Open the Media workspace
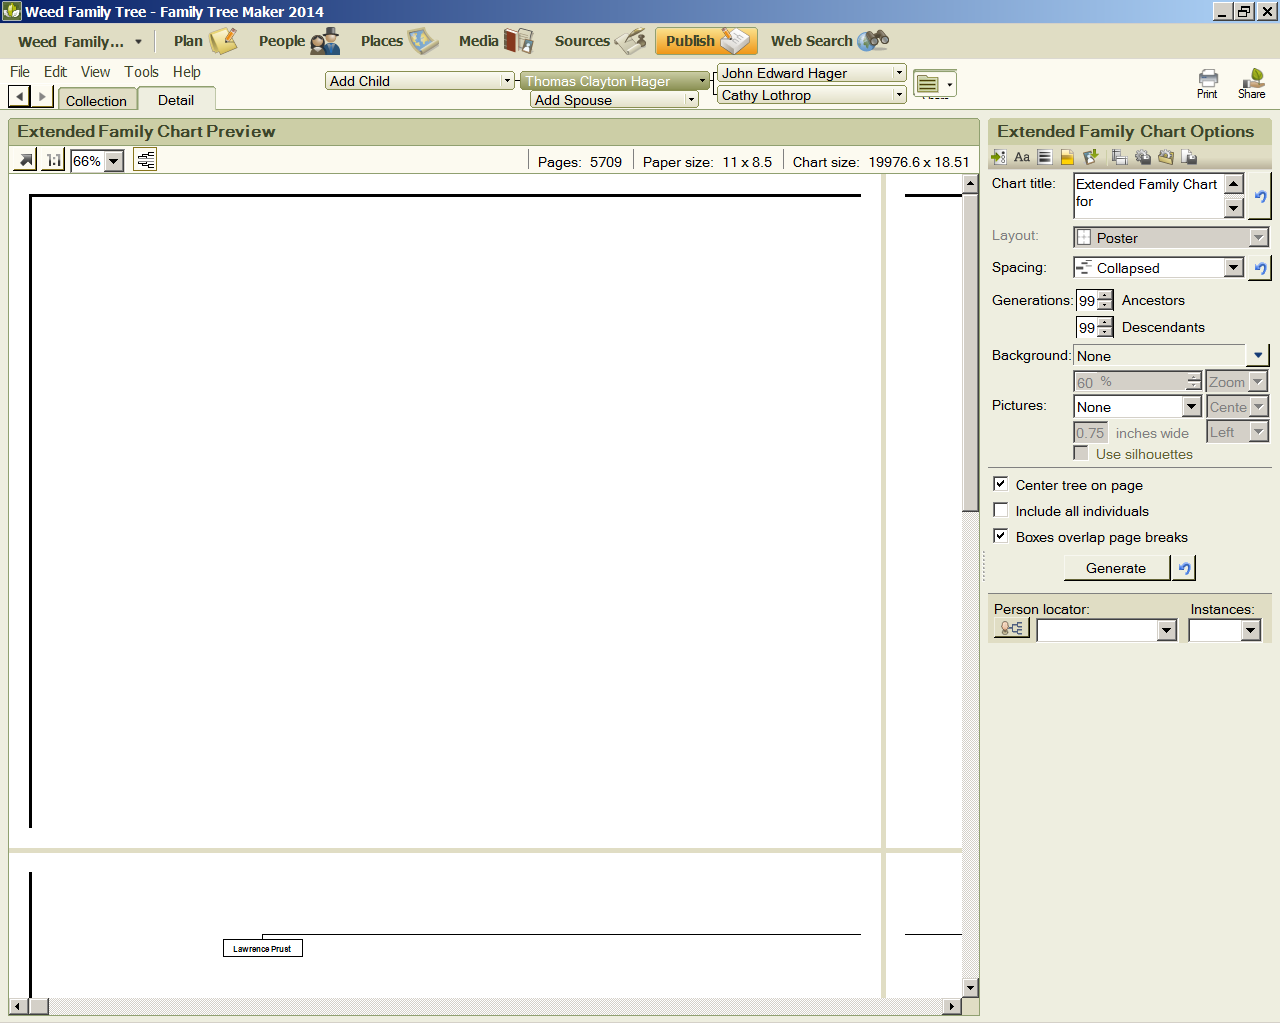 [x=496, y=41]
